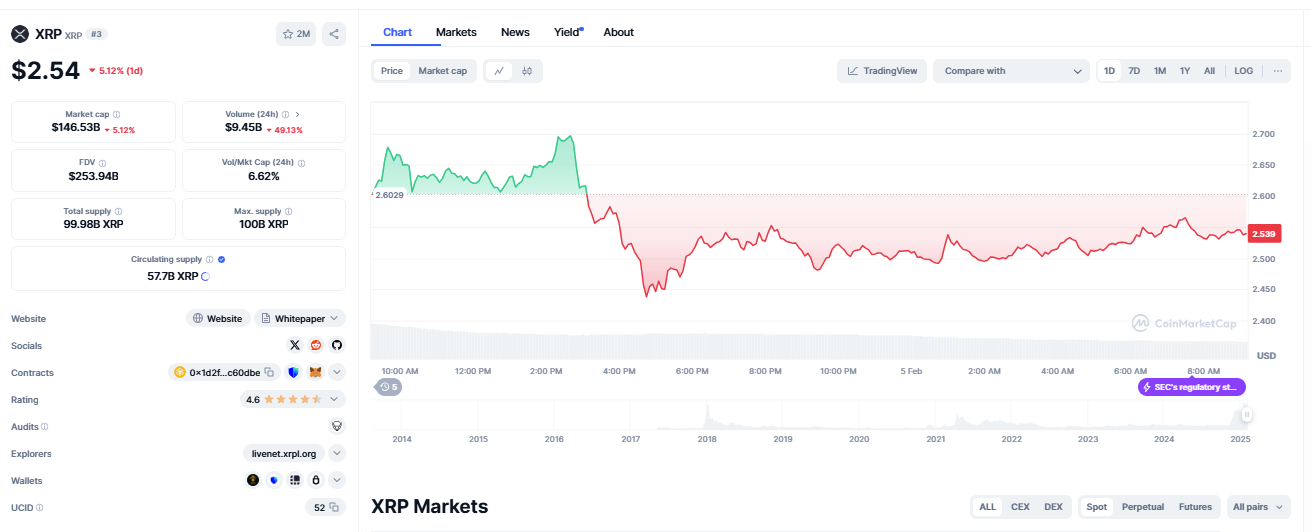This screenshot has height=532, width=1311.
Task: Click the SEC's regulatory news marker
Action: [1191, 387]
